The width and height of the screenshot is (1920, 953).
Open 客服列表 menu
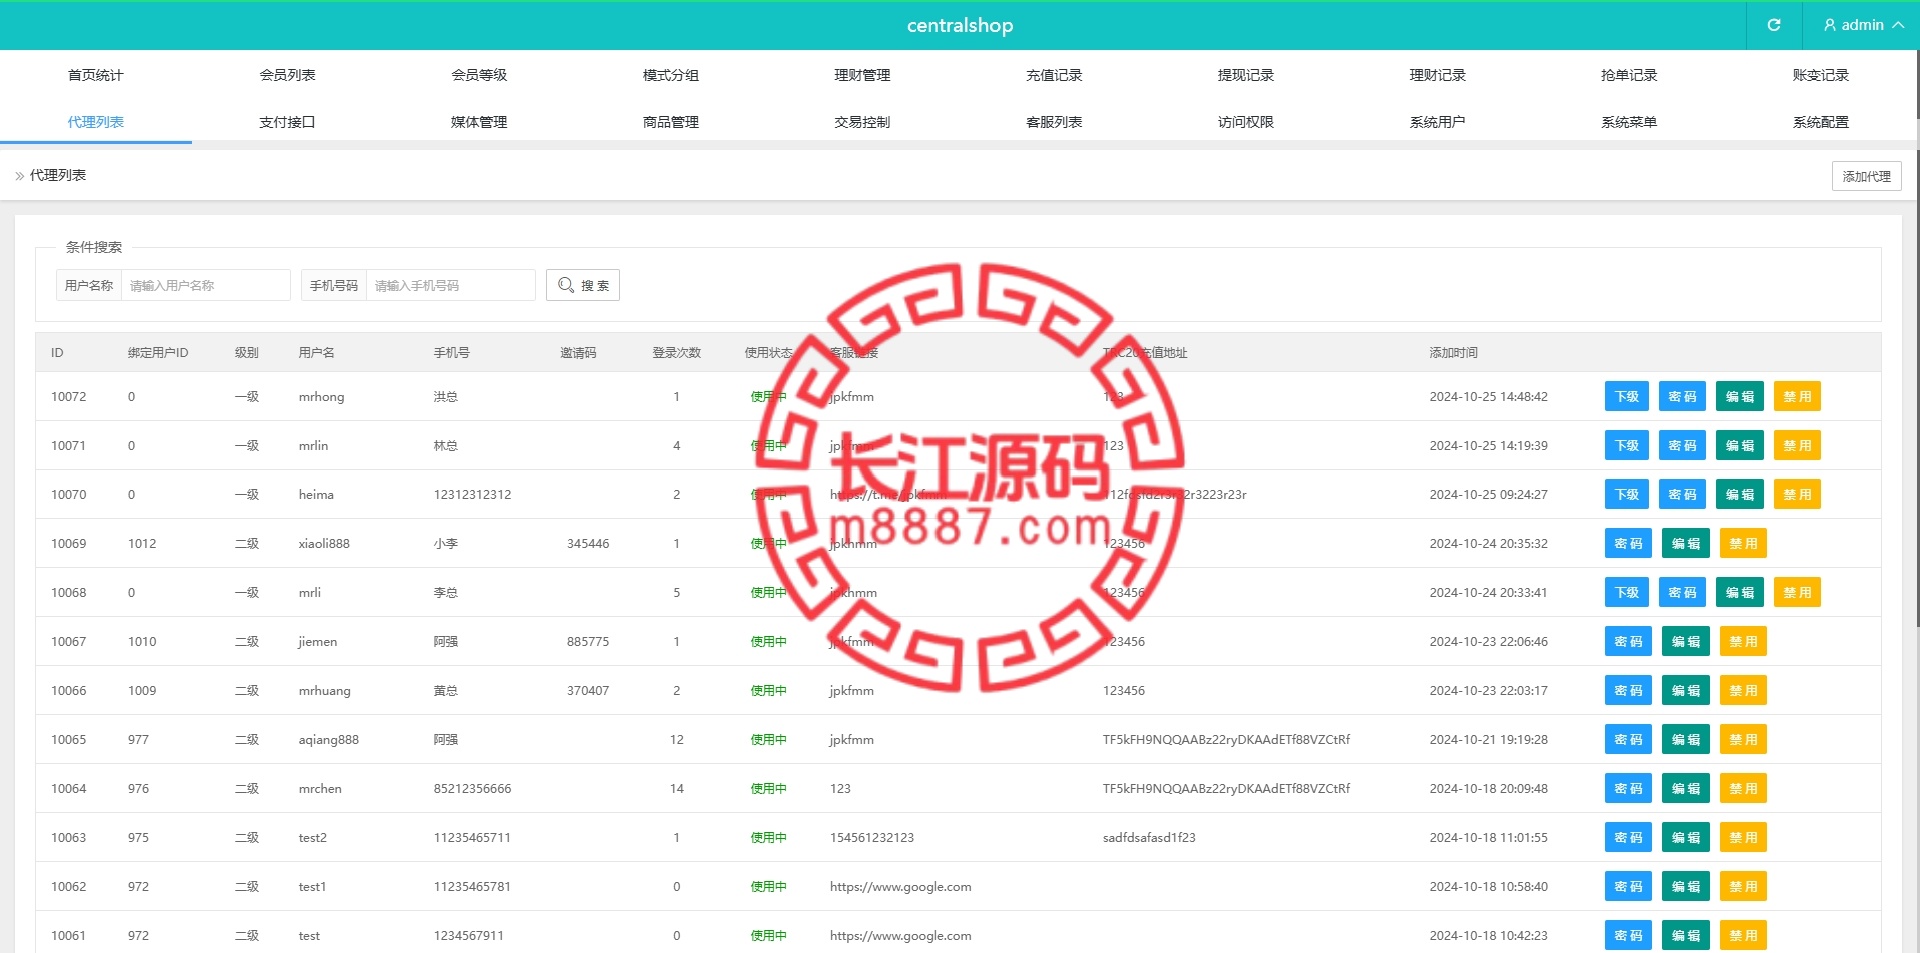tap(1054, 122)
